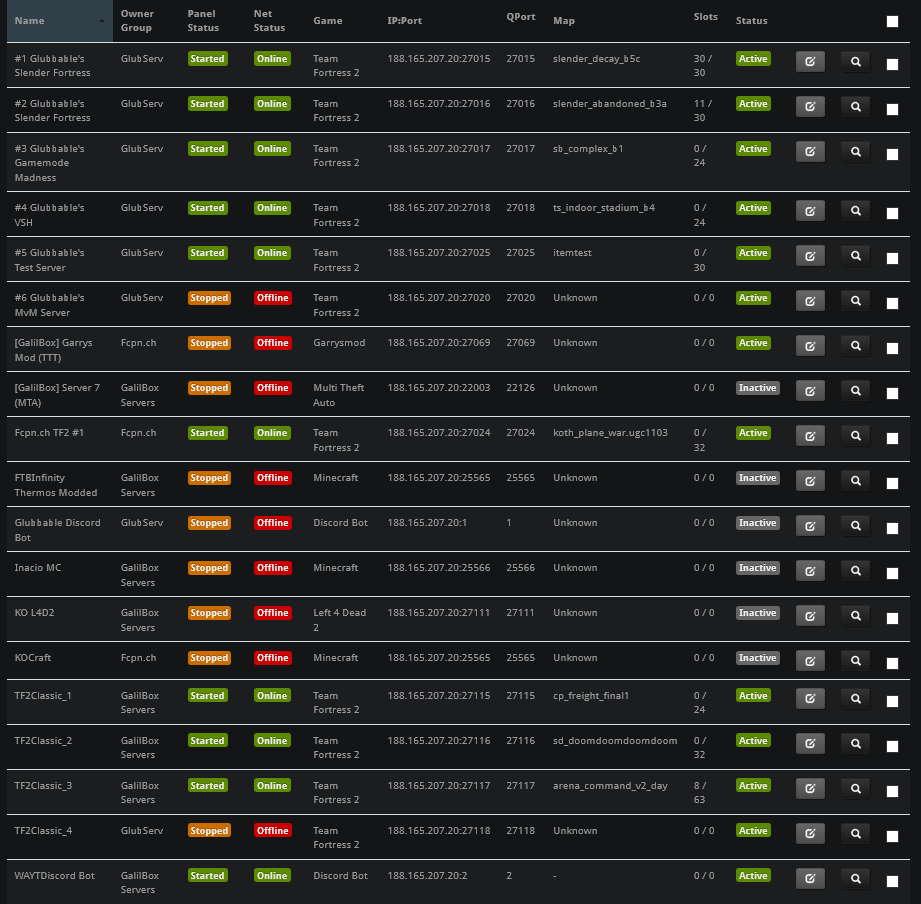921x904 pixels.
Task: Click magnifier for Glubbable Discord Bot
Action: [x=856, y=526]
